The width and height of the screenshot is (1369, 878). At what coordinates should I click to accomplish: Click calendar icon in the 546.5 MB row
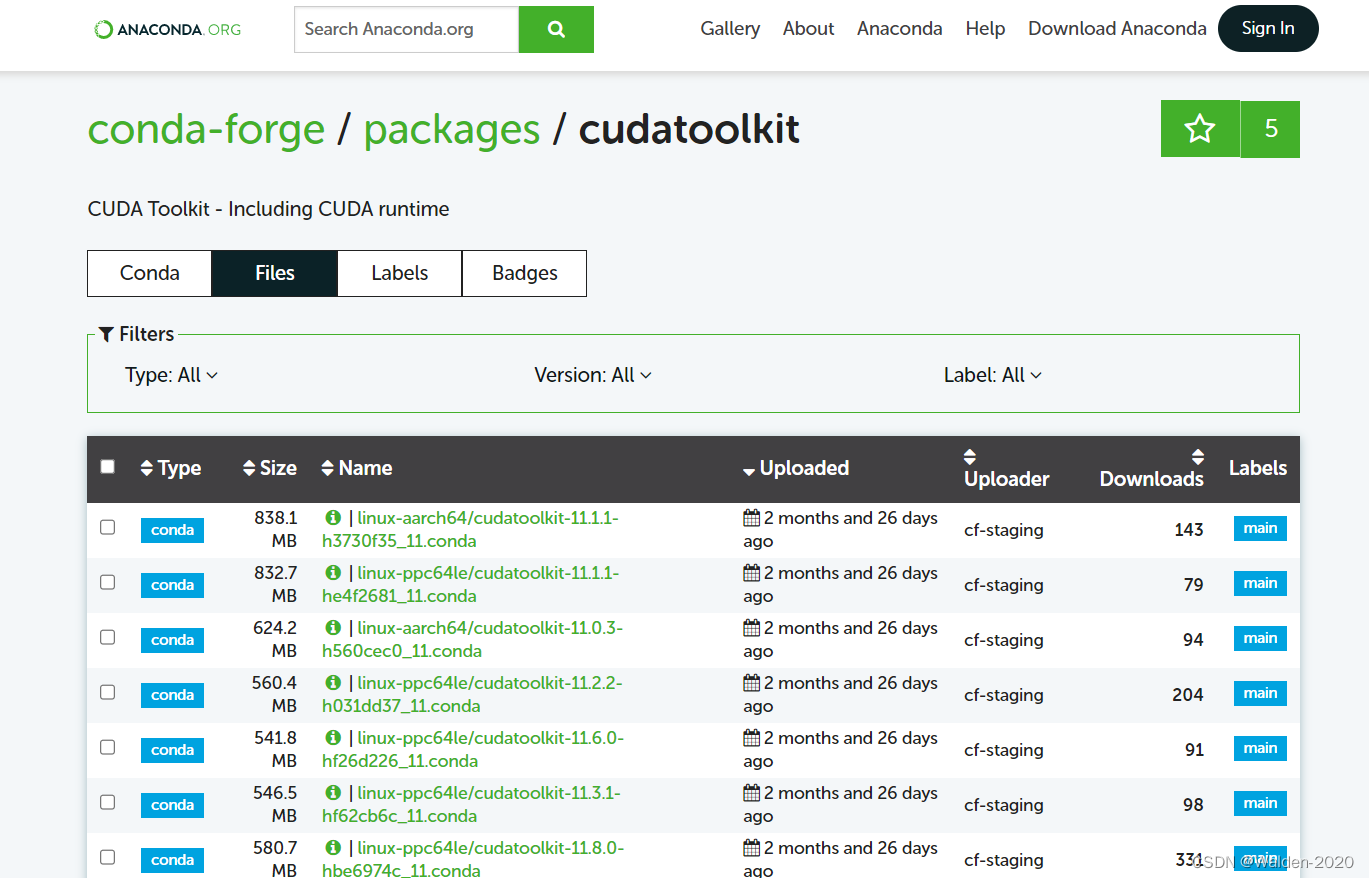[752, 793]
